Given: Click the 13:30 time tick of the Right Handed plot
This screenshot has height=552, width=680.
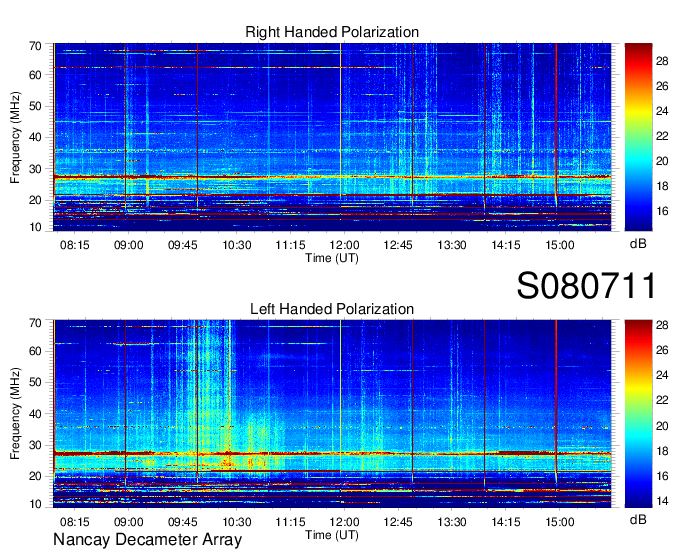Looking at the screenshot, I should click(x=452, y=245).
